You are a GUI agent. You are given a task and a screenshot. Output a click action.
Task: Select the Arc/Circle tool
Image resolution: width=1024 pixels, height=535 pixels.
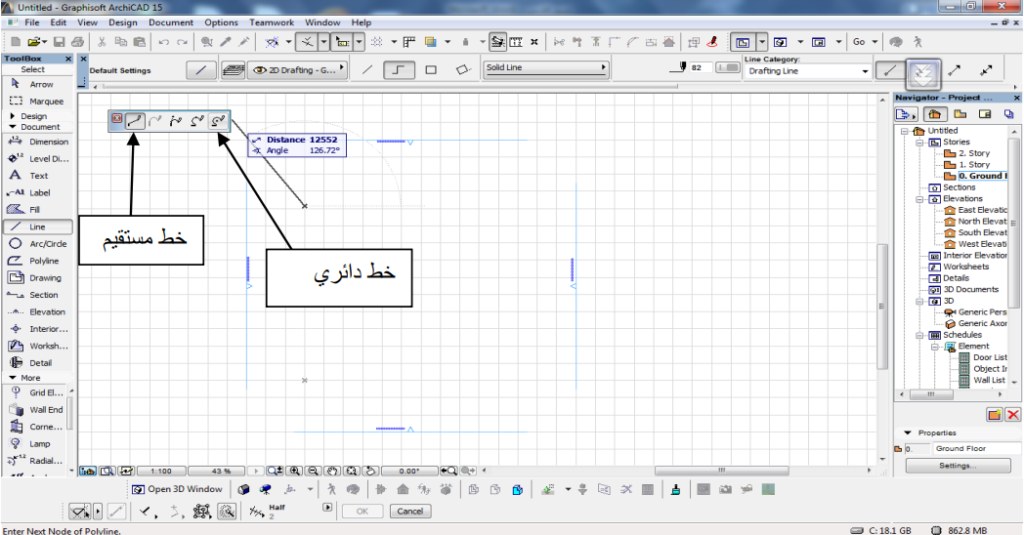[37, 244]
